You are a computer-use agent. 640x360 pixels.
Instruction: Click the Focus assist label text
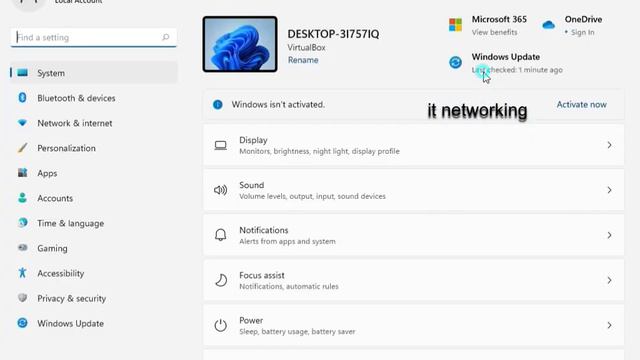click(x=262, y=276)
